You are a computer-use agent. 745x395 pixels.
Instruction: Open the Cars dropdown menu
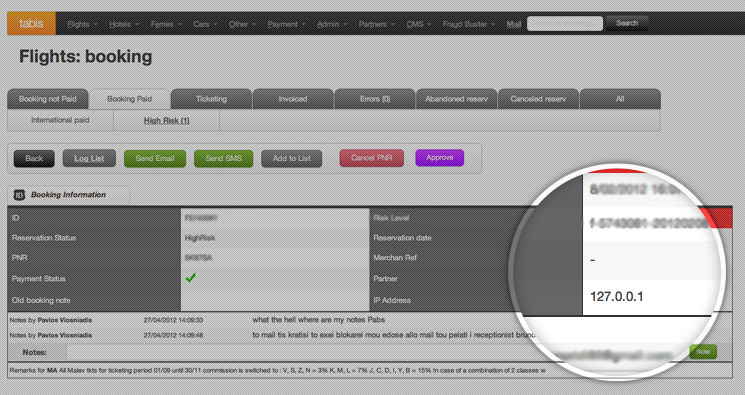(x=205, y=24)
